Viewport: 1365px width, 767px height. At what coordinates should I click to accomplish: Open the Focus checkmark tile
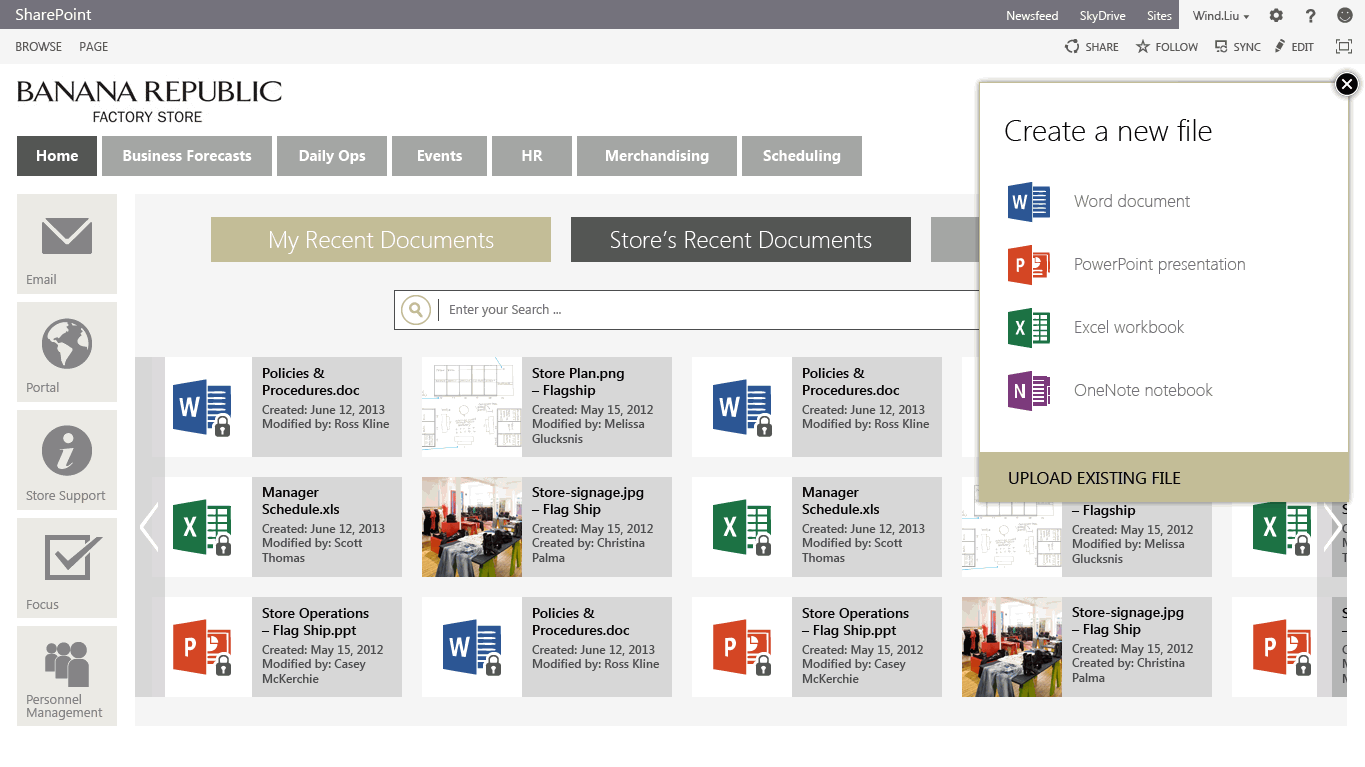point(67,568)
